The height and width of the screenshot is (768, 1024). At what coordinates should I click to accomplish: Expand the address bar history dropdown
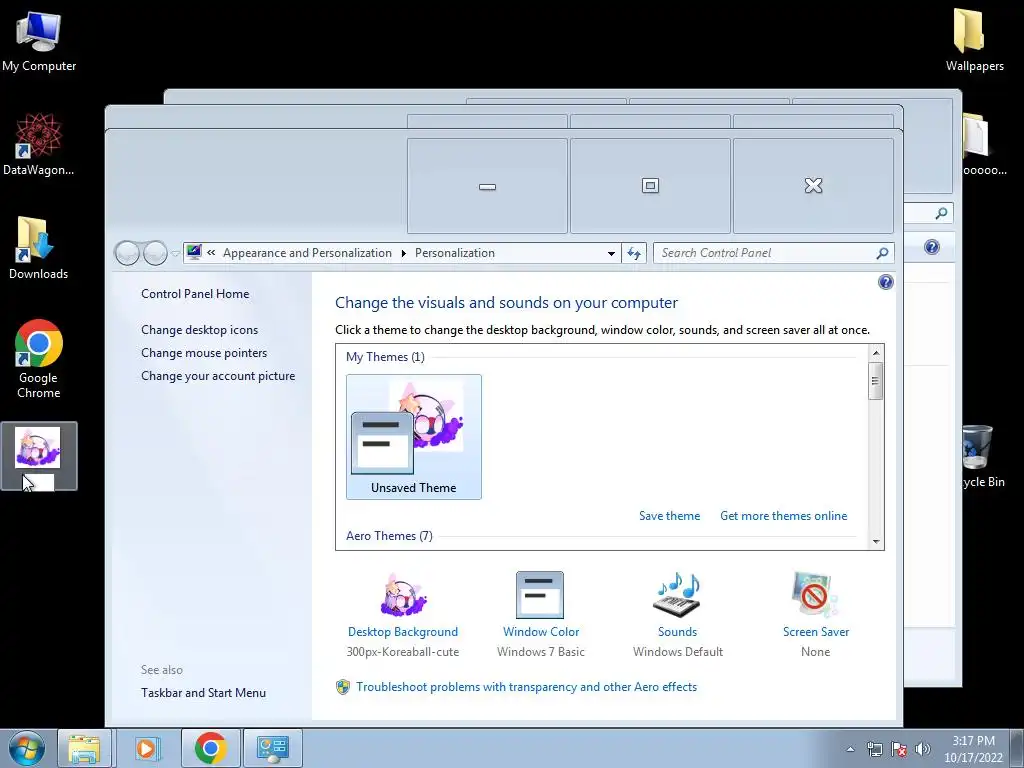coord(611,253)
